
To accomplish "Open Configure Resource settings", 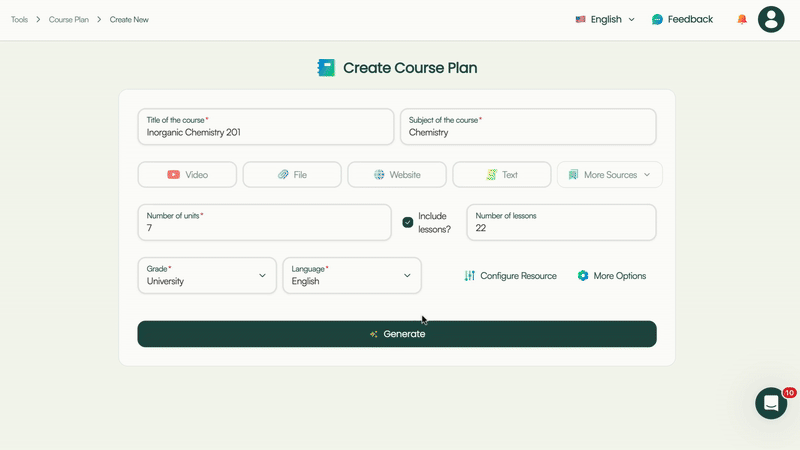I will tap(510, 276).
